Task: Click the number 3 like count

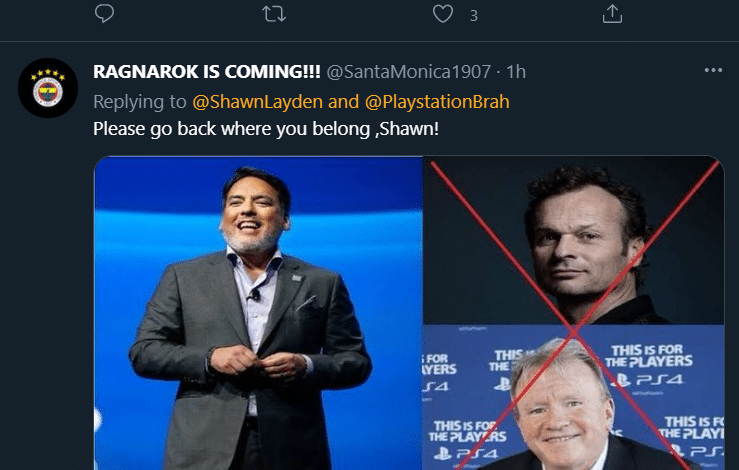Action: point(473,15)
